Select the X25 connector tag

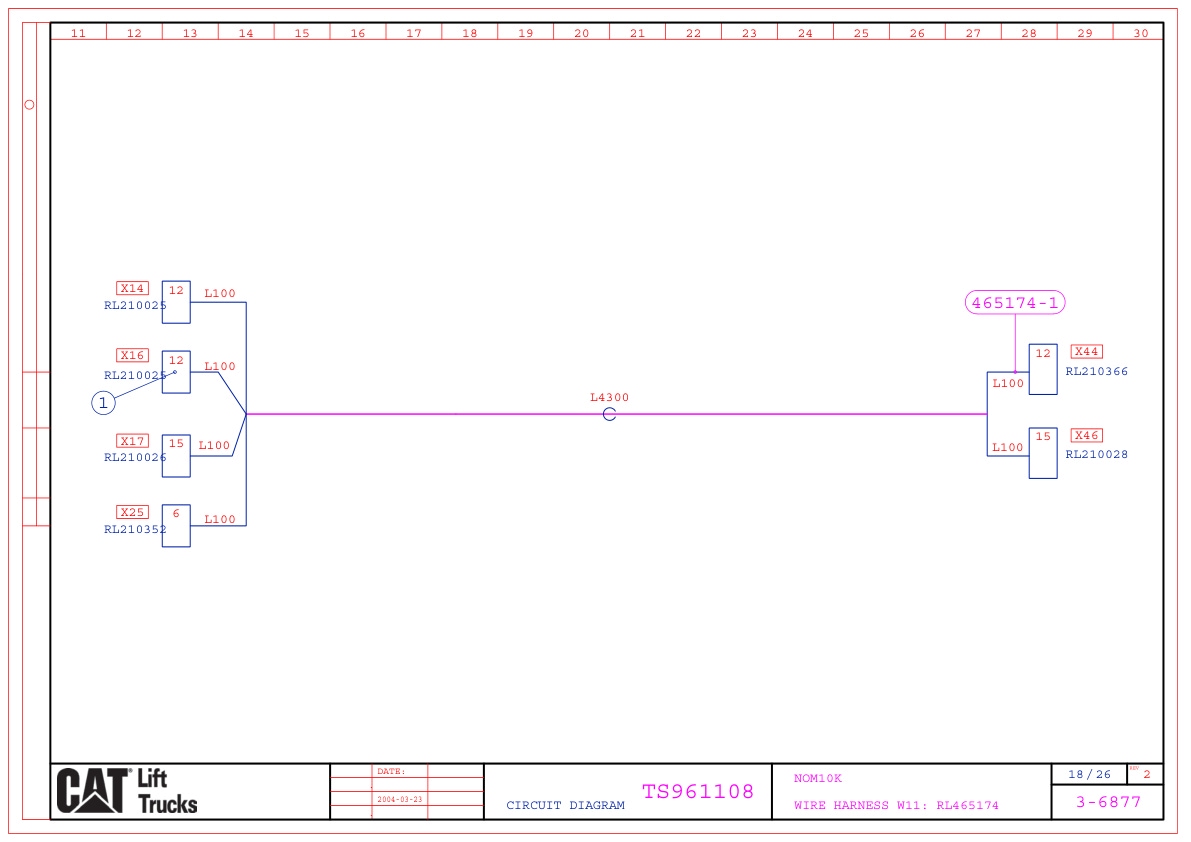click(132, 513)
